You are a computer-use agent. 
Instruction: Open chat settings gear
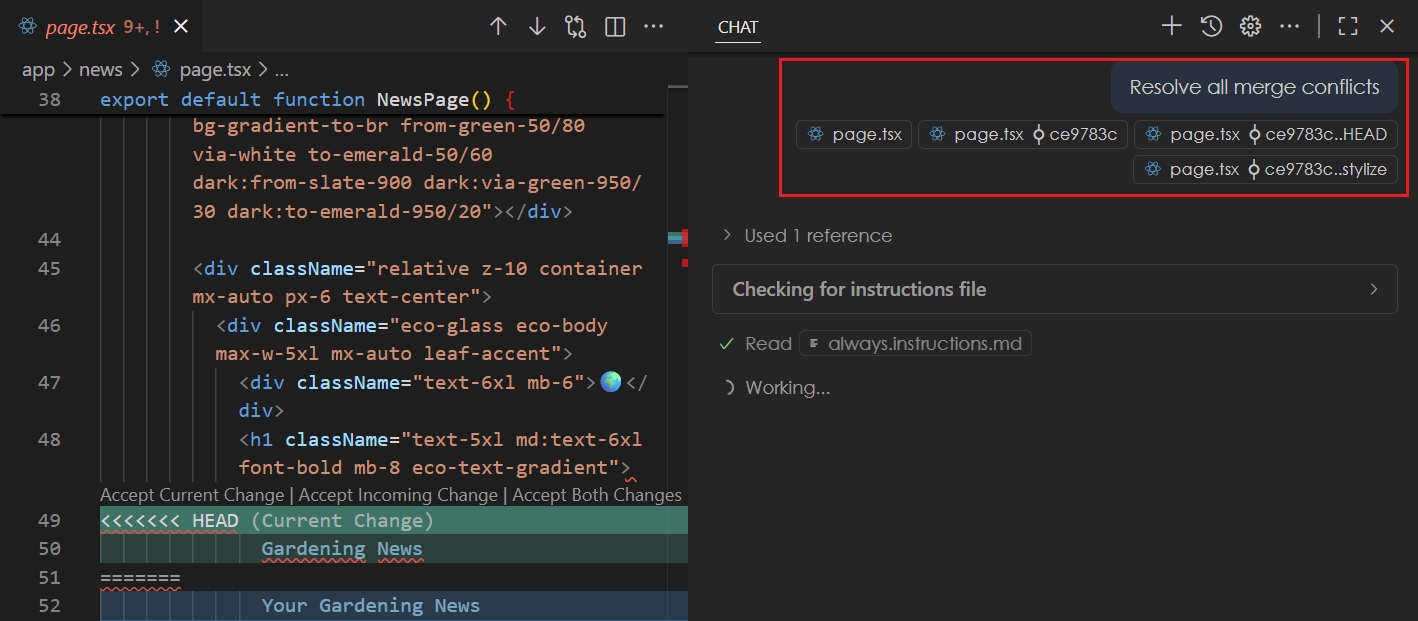pos(1250,27)
